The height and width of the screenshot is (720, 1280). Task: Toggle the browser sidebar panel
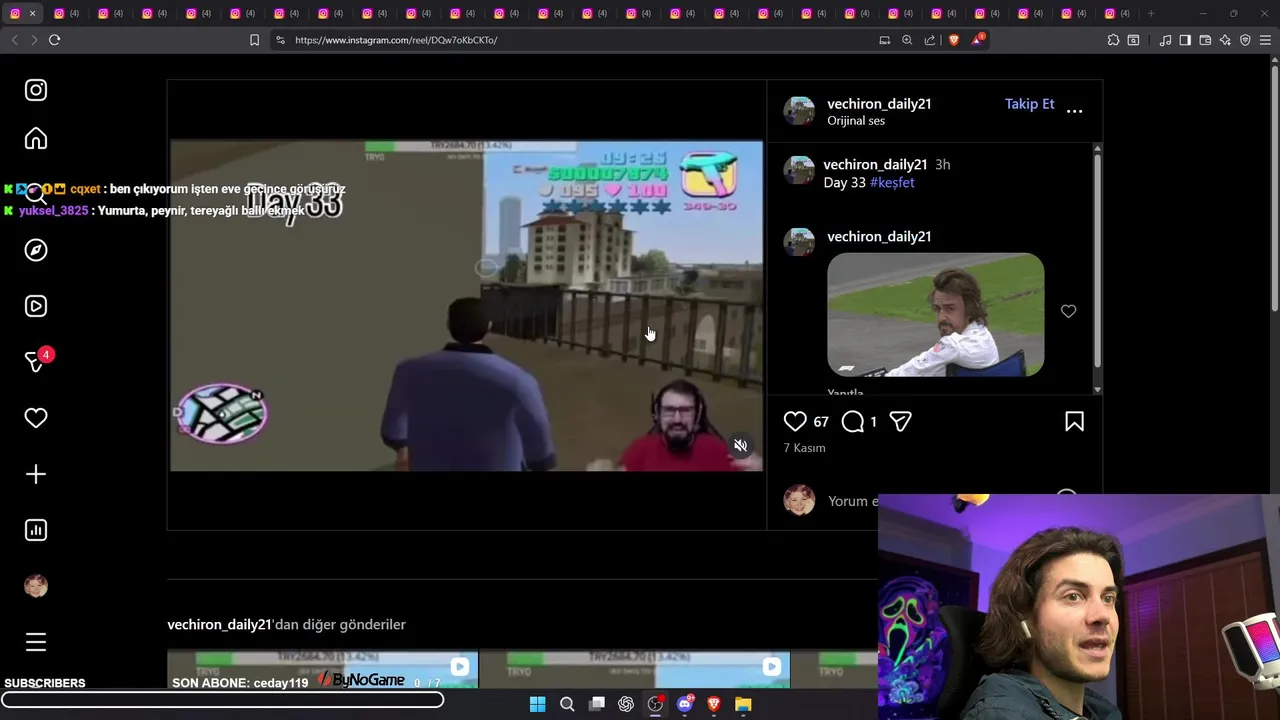point(1185,40)
